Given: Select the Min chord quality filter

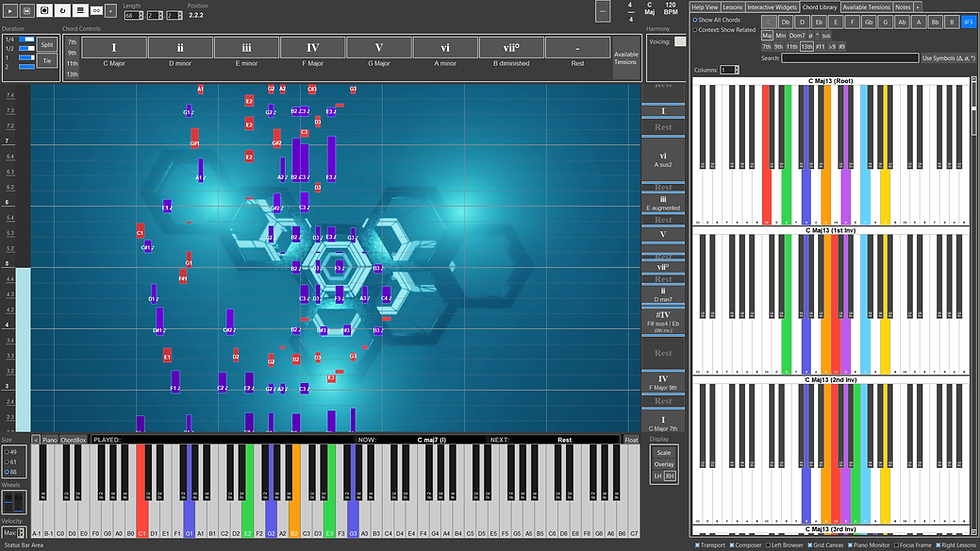Looking at the screenshot, I should (x=781, y=36).
